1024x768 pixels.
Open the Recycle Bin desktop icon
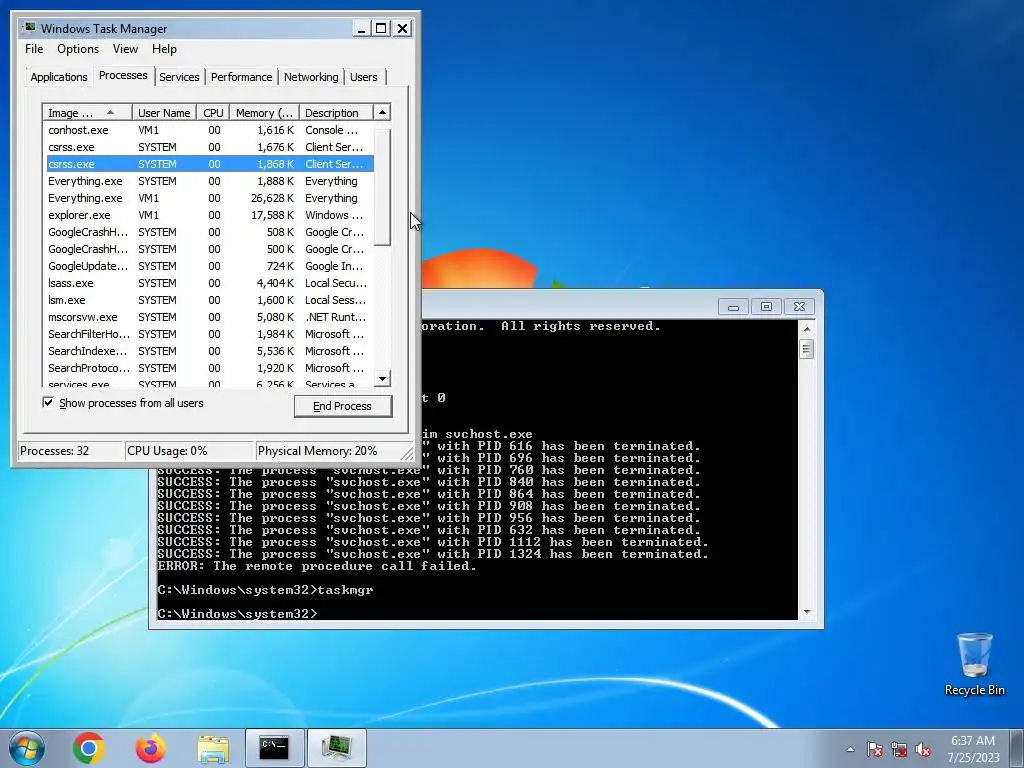click(x=974, y=664)
